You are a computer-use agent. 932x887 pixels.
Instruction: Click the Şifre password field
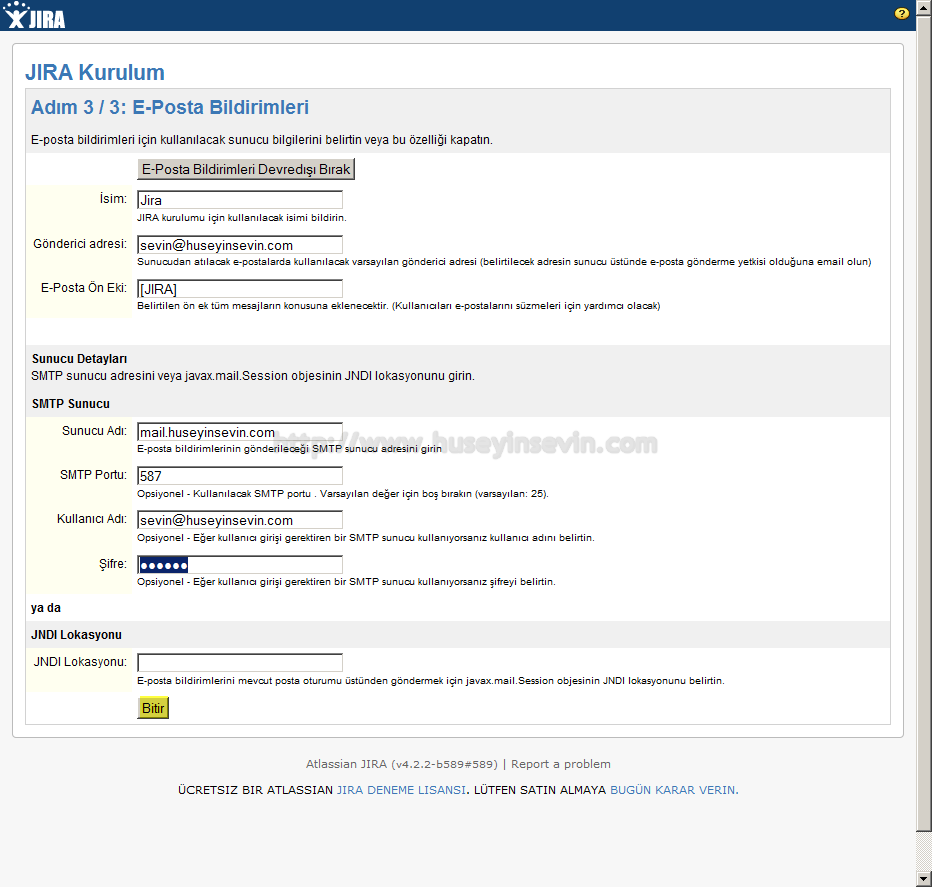tap(240, 564)
